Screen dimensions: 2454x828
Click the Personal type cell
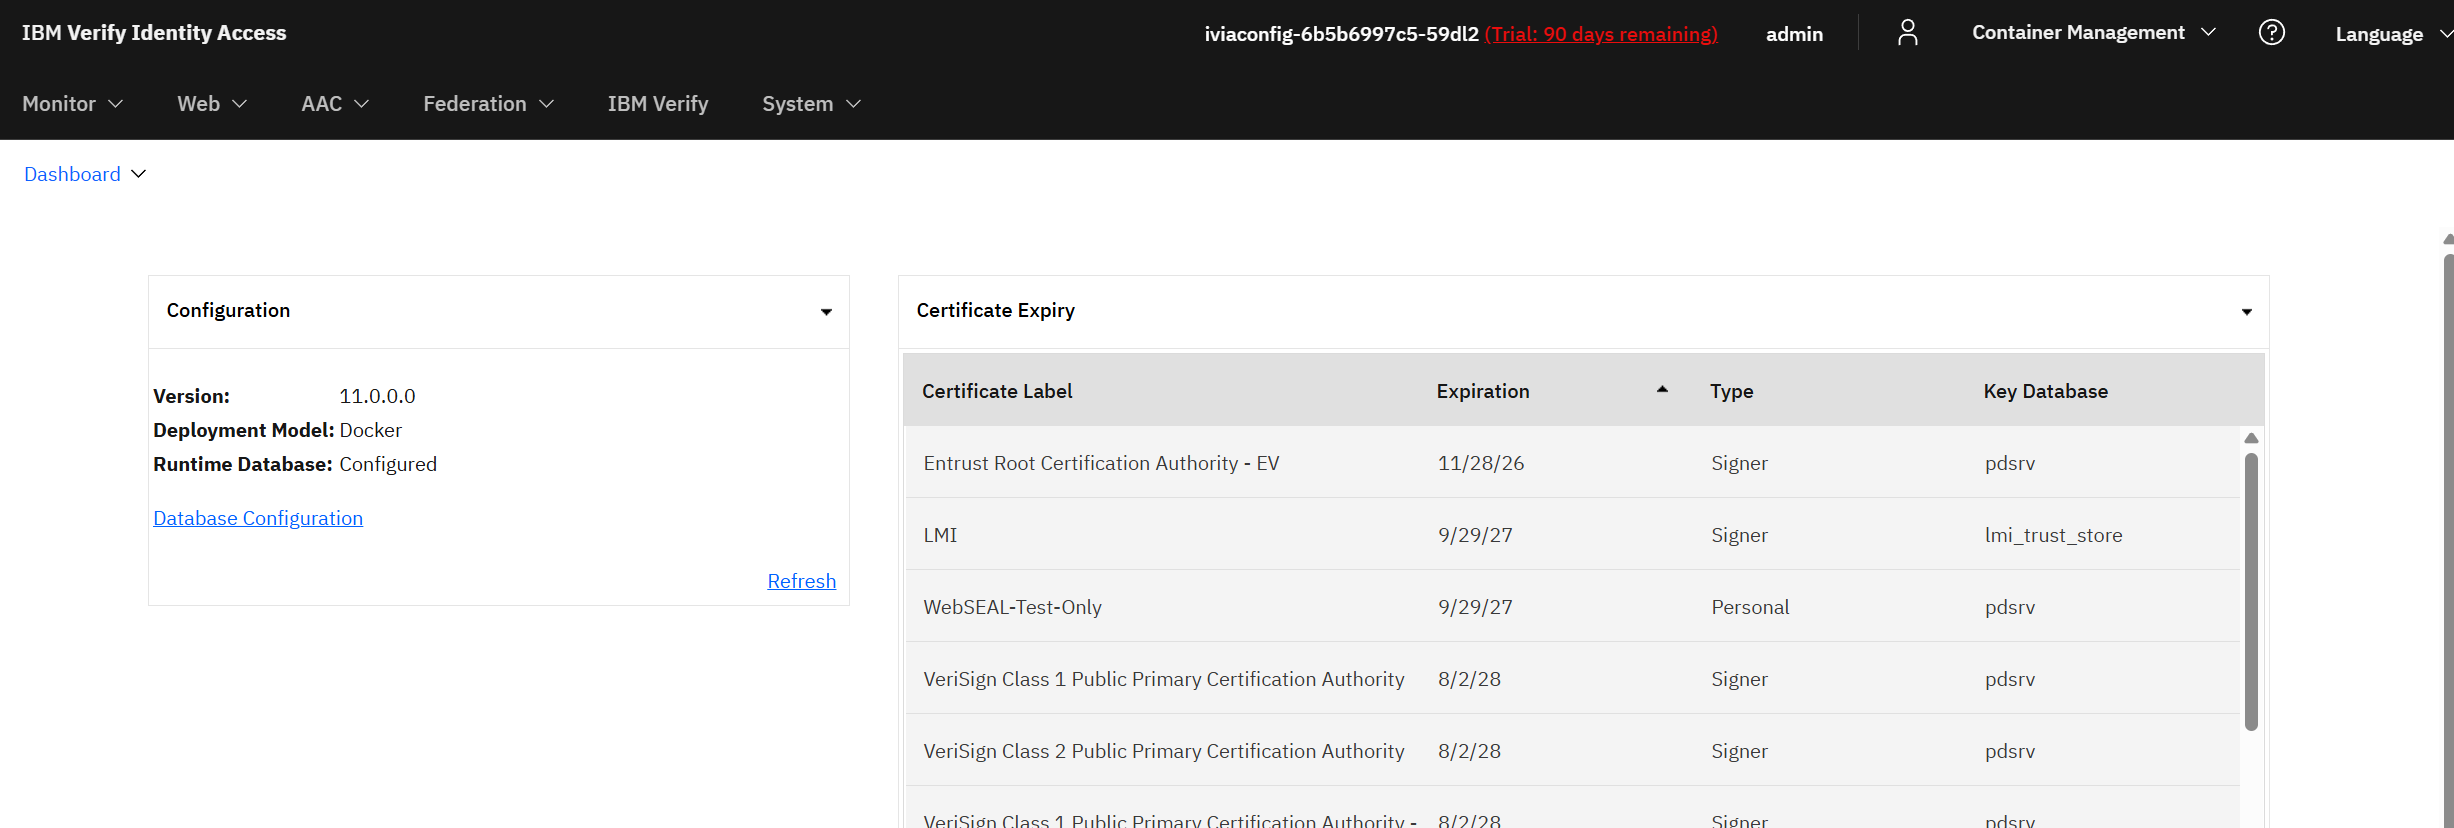click(1750, 607)
